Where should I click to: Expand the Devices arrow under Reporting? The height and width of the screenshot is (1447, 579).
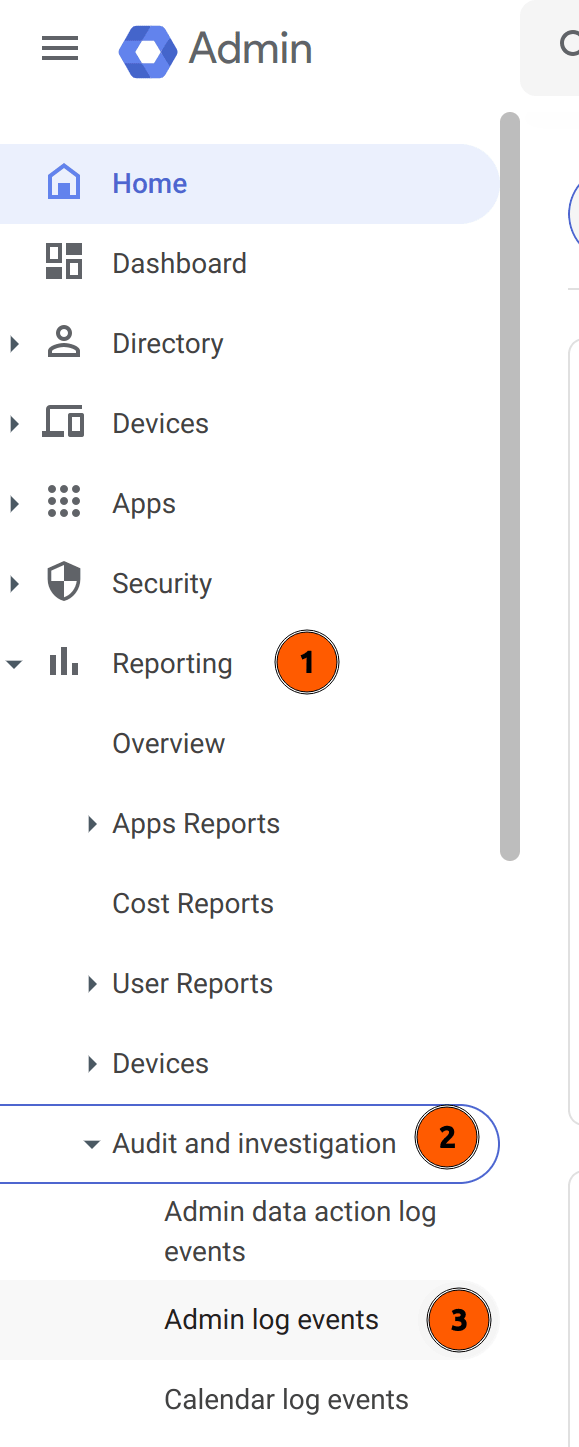[x=92, y=1063]
